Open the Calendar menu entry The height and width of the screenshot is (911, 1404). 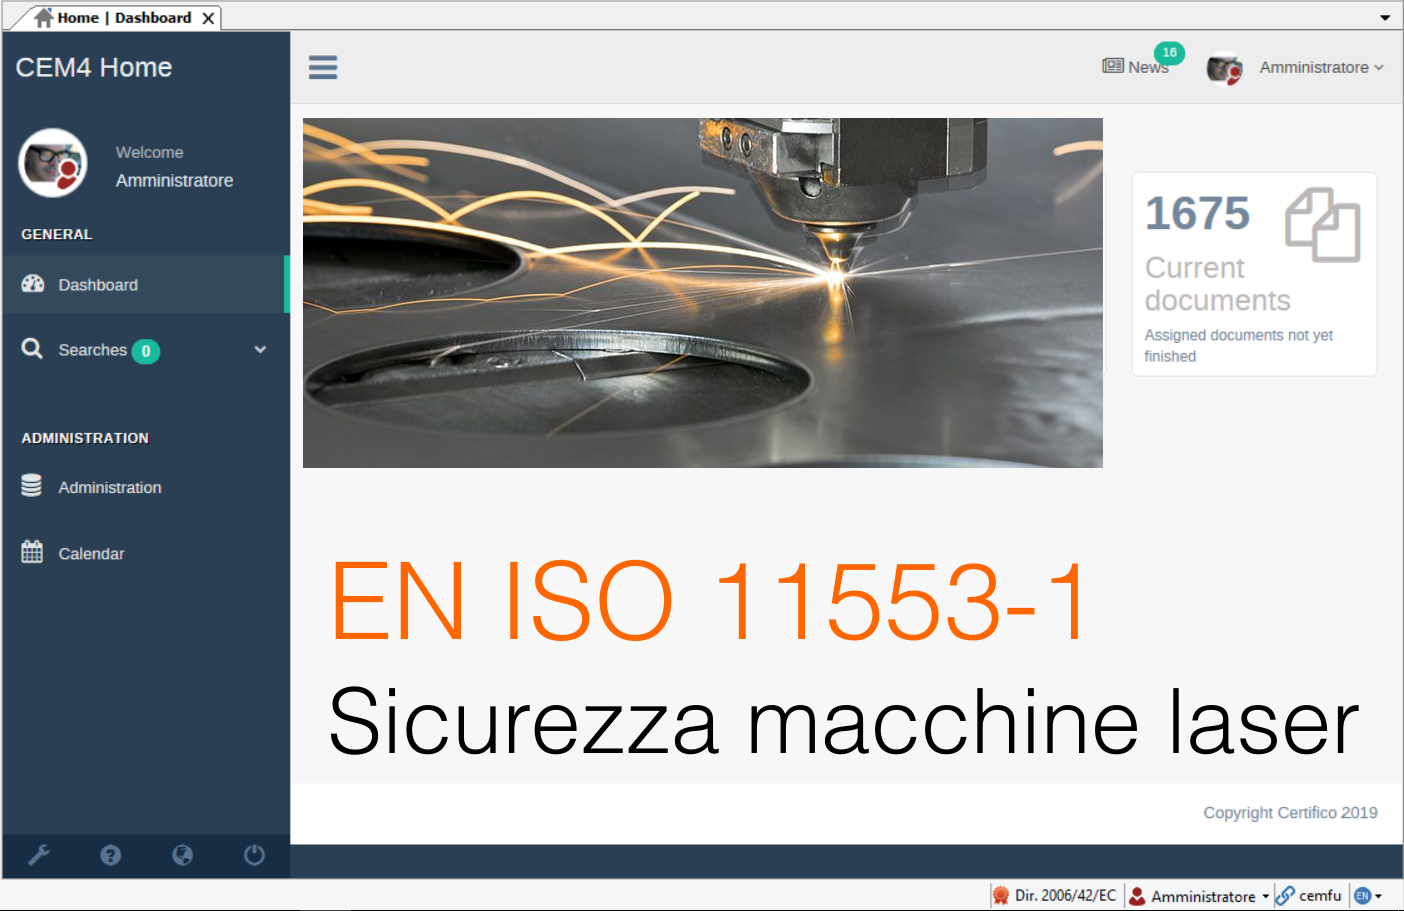(91, 552)
